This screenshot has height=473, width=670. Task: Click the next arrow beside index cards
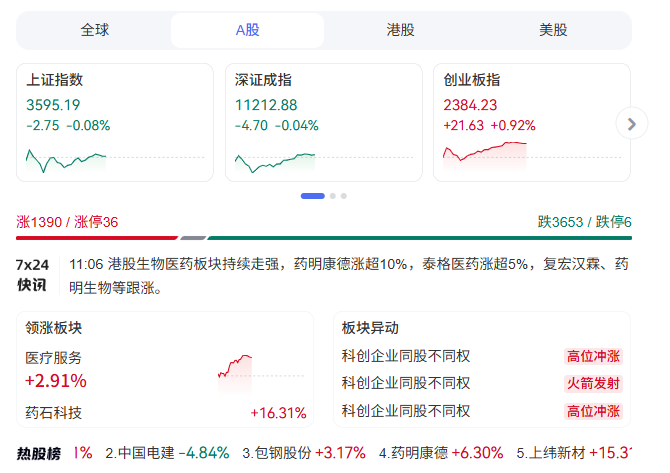(x=630, y=124)
